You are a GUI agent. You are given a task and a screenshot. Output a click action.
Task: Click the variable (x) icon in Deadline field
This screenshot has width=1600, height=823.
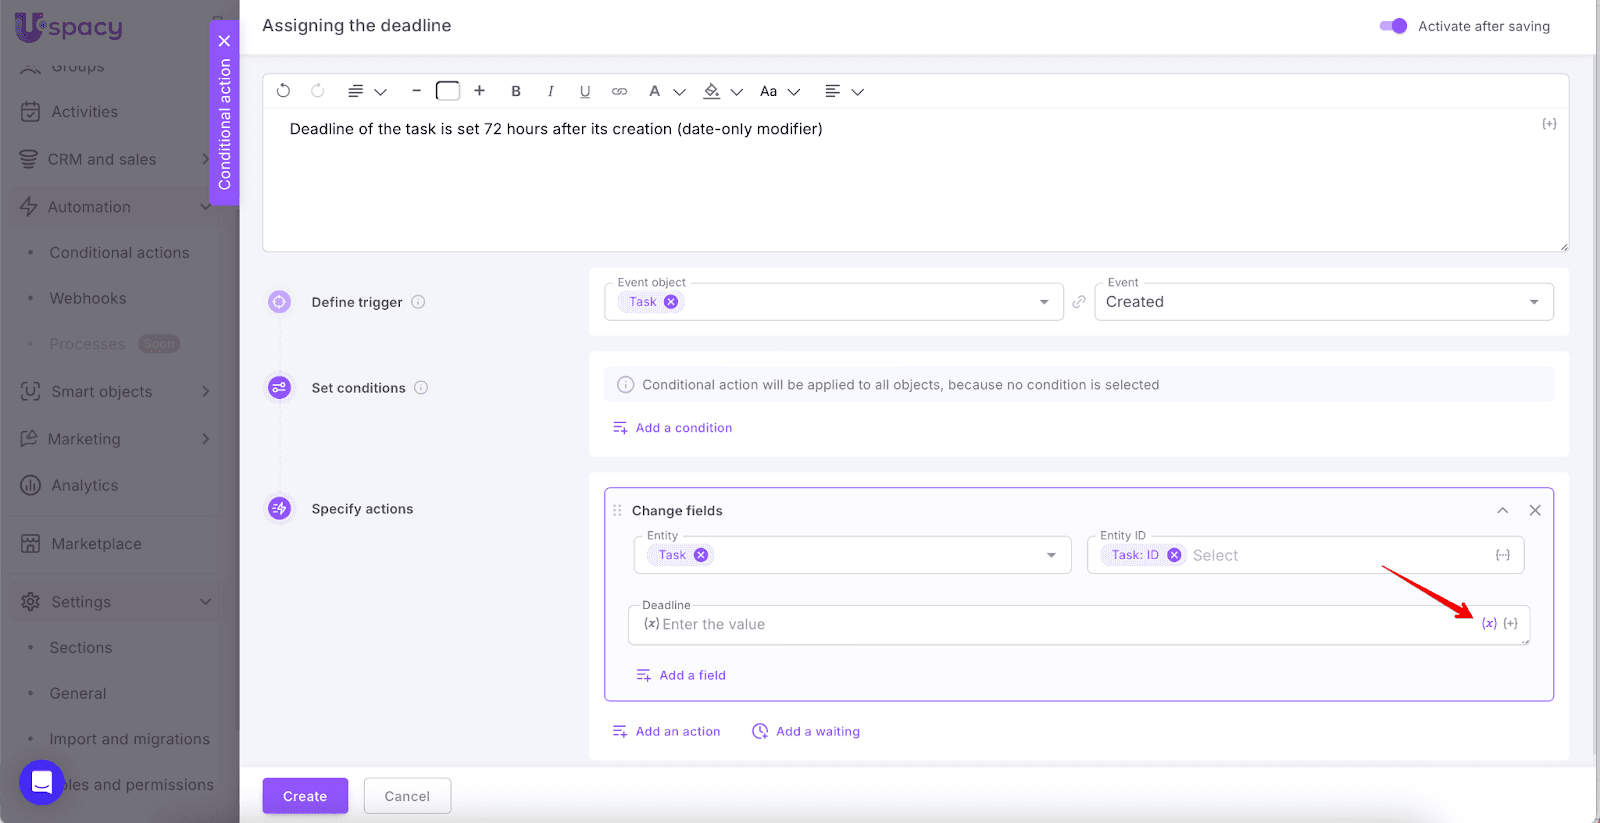(x=1489, y=624)
